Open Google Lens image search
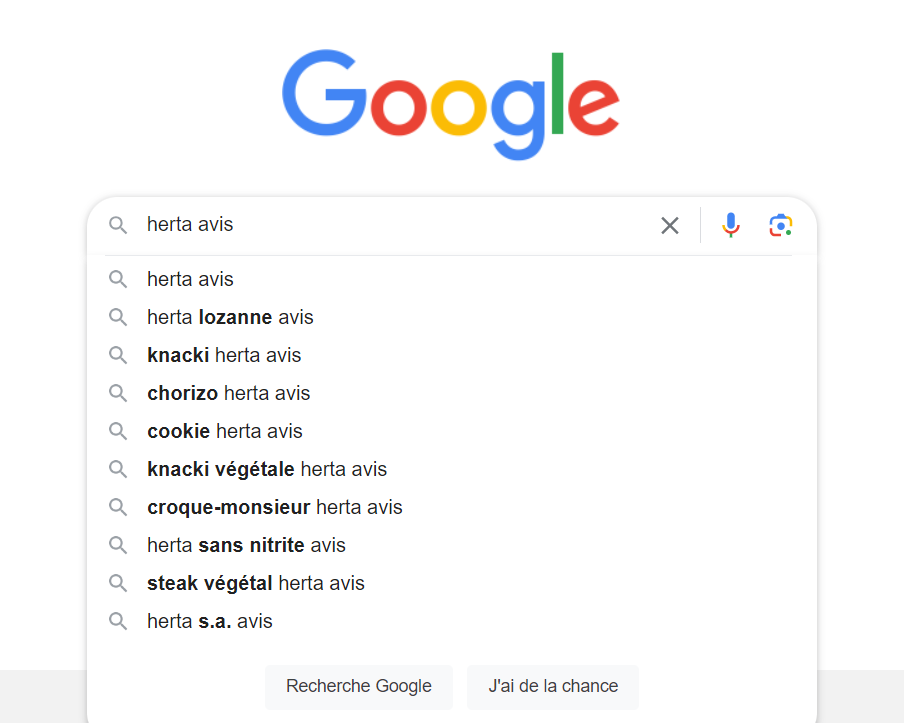This screenshot has width=904, height=723. click(780, 225)
